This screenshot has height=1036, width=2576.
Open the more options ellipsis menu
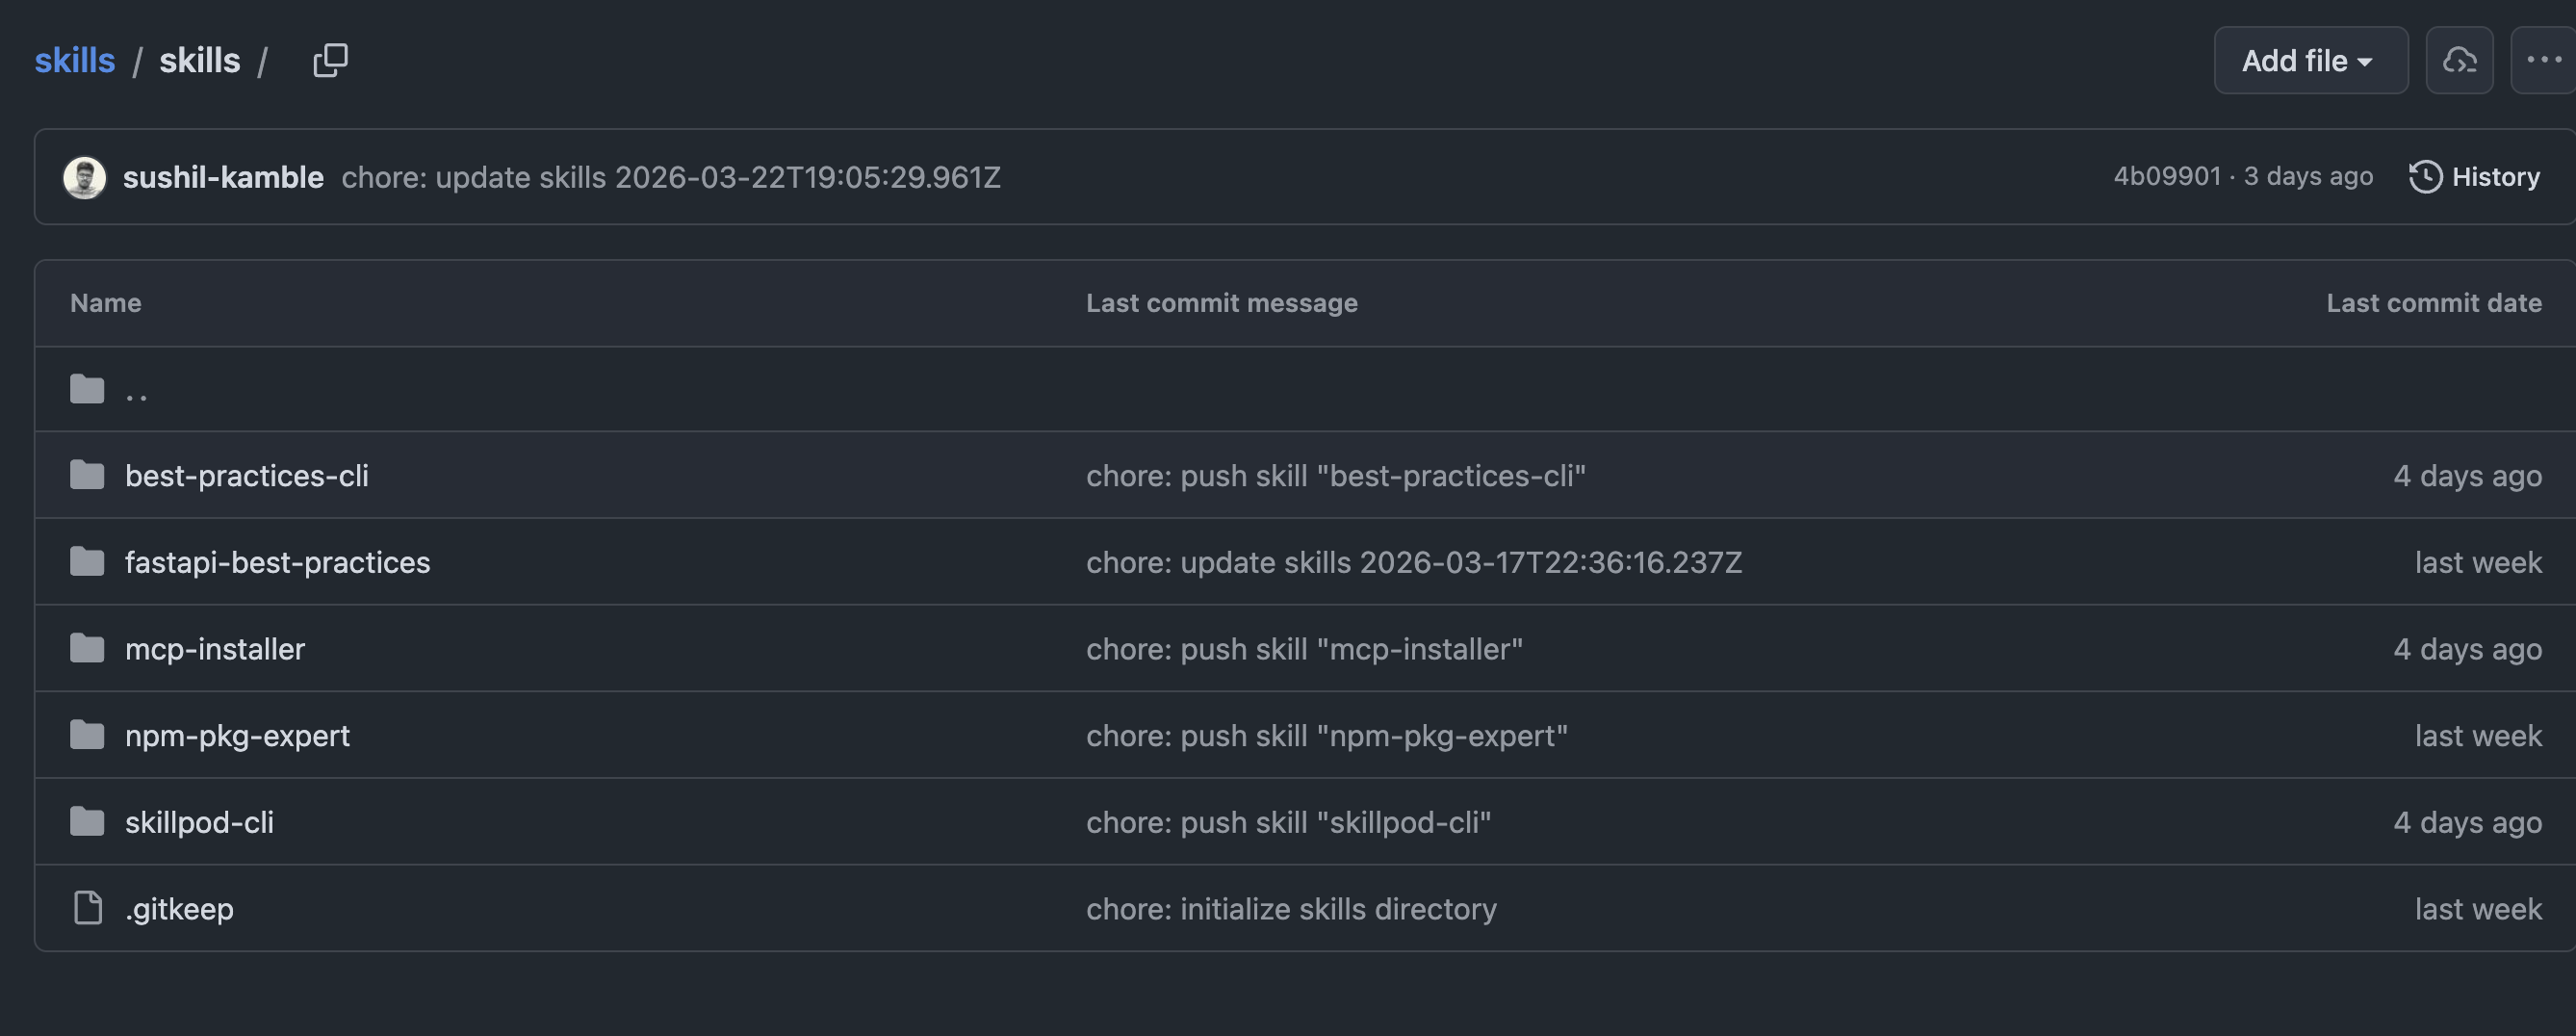pos(2543,61)
